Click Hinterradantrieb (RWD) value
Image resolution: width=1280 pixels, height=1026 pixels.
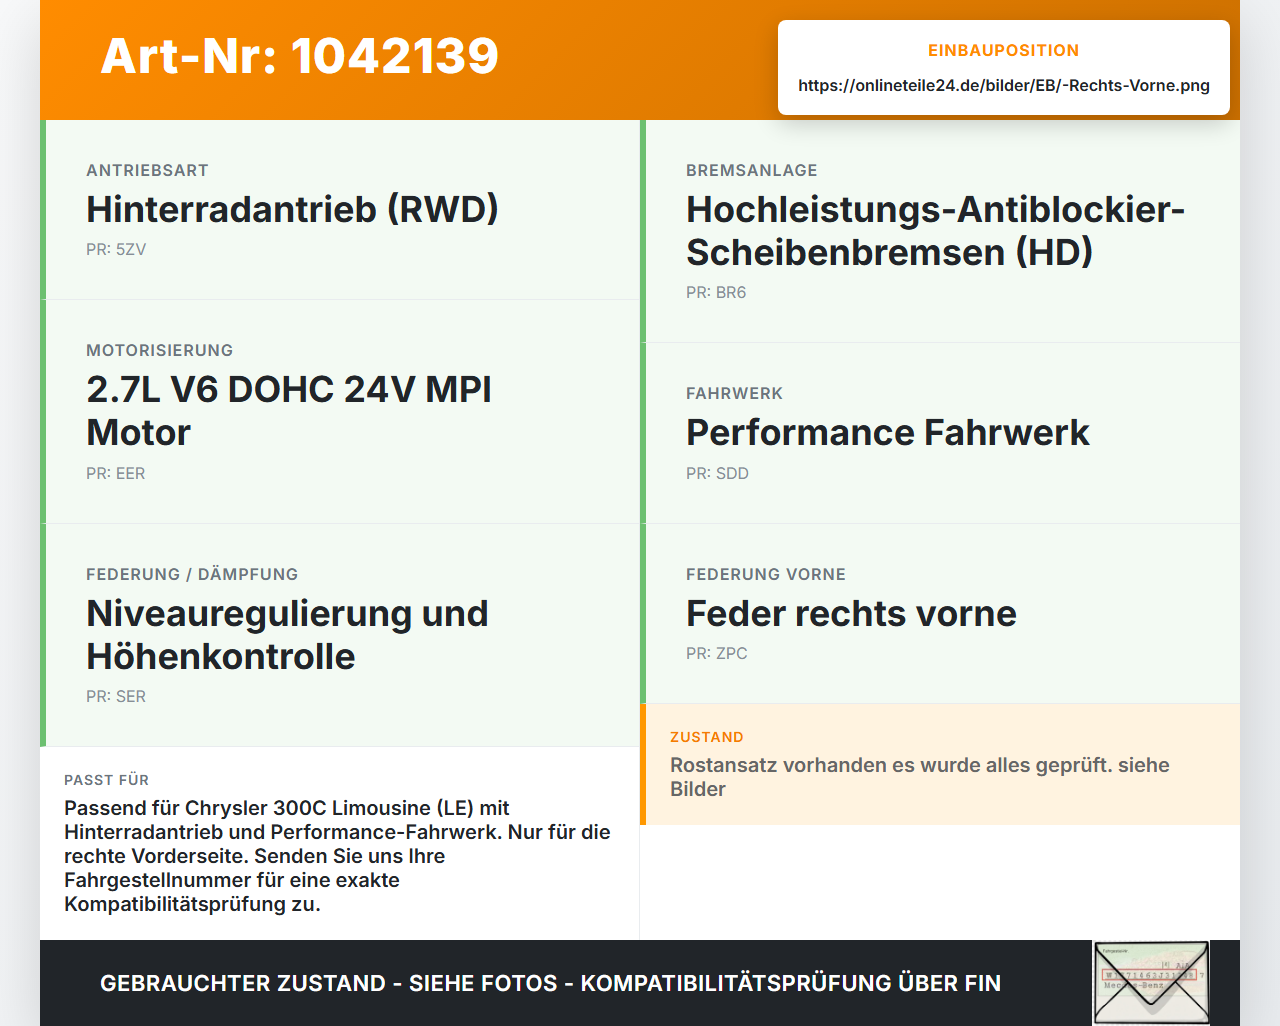point(292,209)
